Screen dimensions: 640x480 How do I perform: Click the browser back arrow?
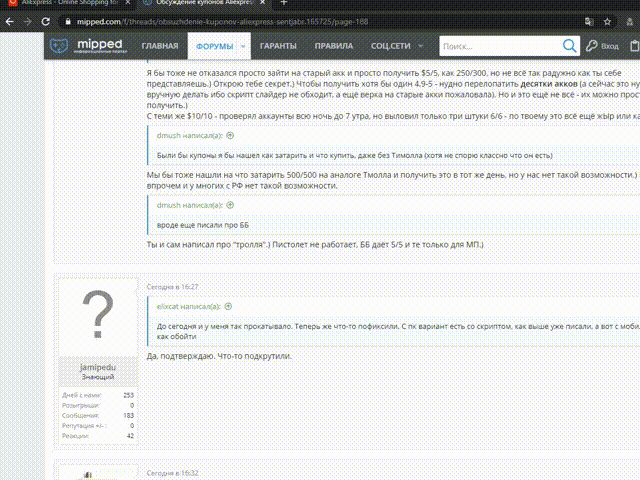[9, 22]
